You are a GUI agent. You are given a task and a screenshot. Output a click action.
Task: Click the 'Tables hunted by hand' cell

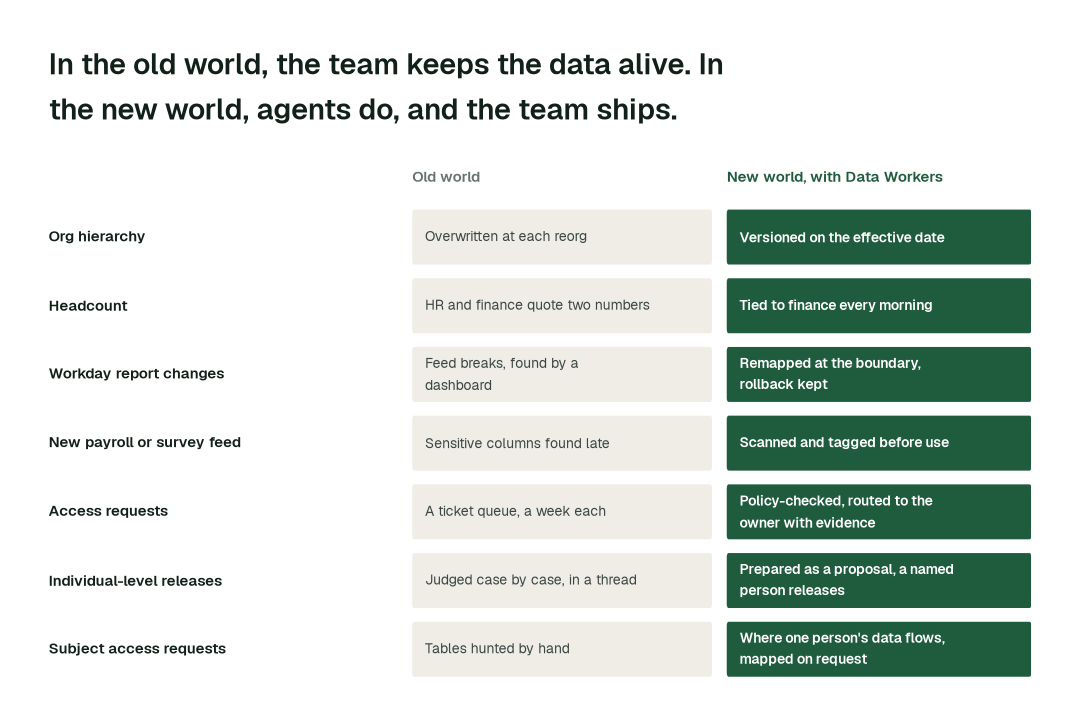click(x=561, y=649)
